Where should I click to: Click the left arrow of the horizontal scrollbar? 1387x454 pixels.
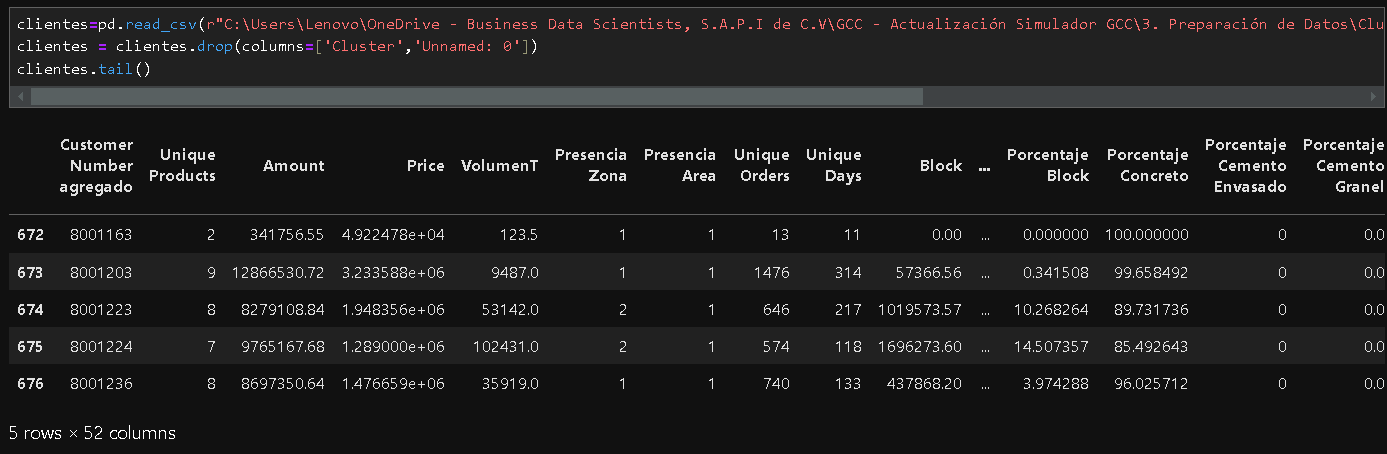click(17, 97)
